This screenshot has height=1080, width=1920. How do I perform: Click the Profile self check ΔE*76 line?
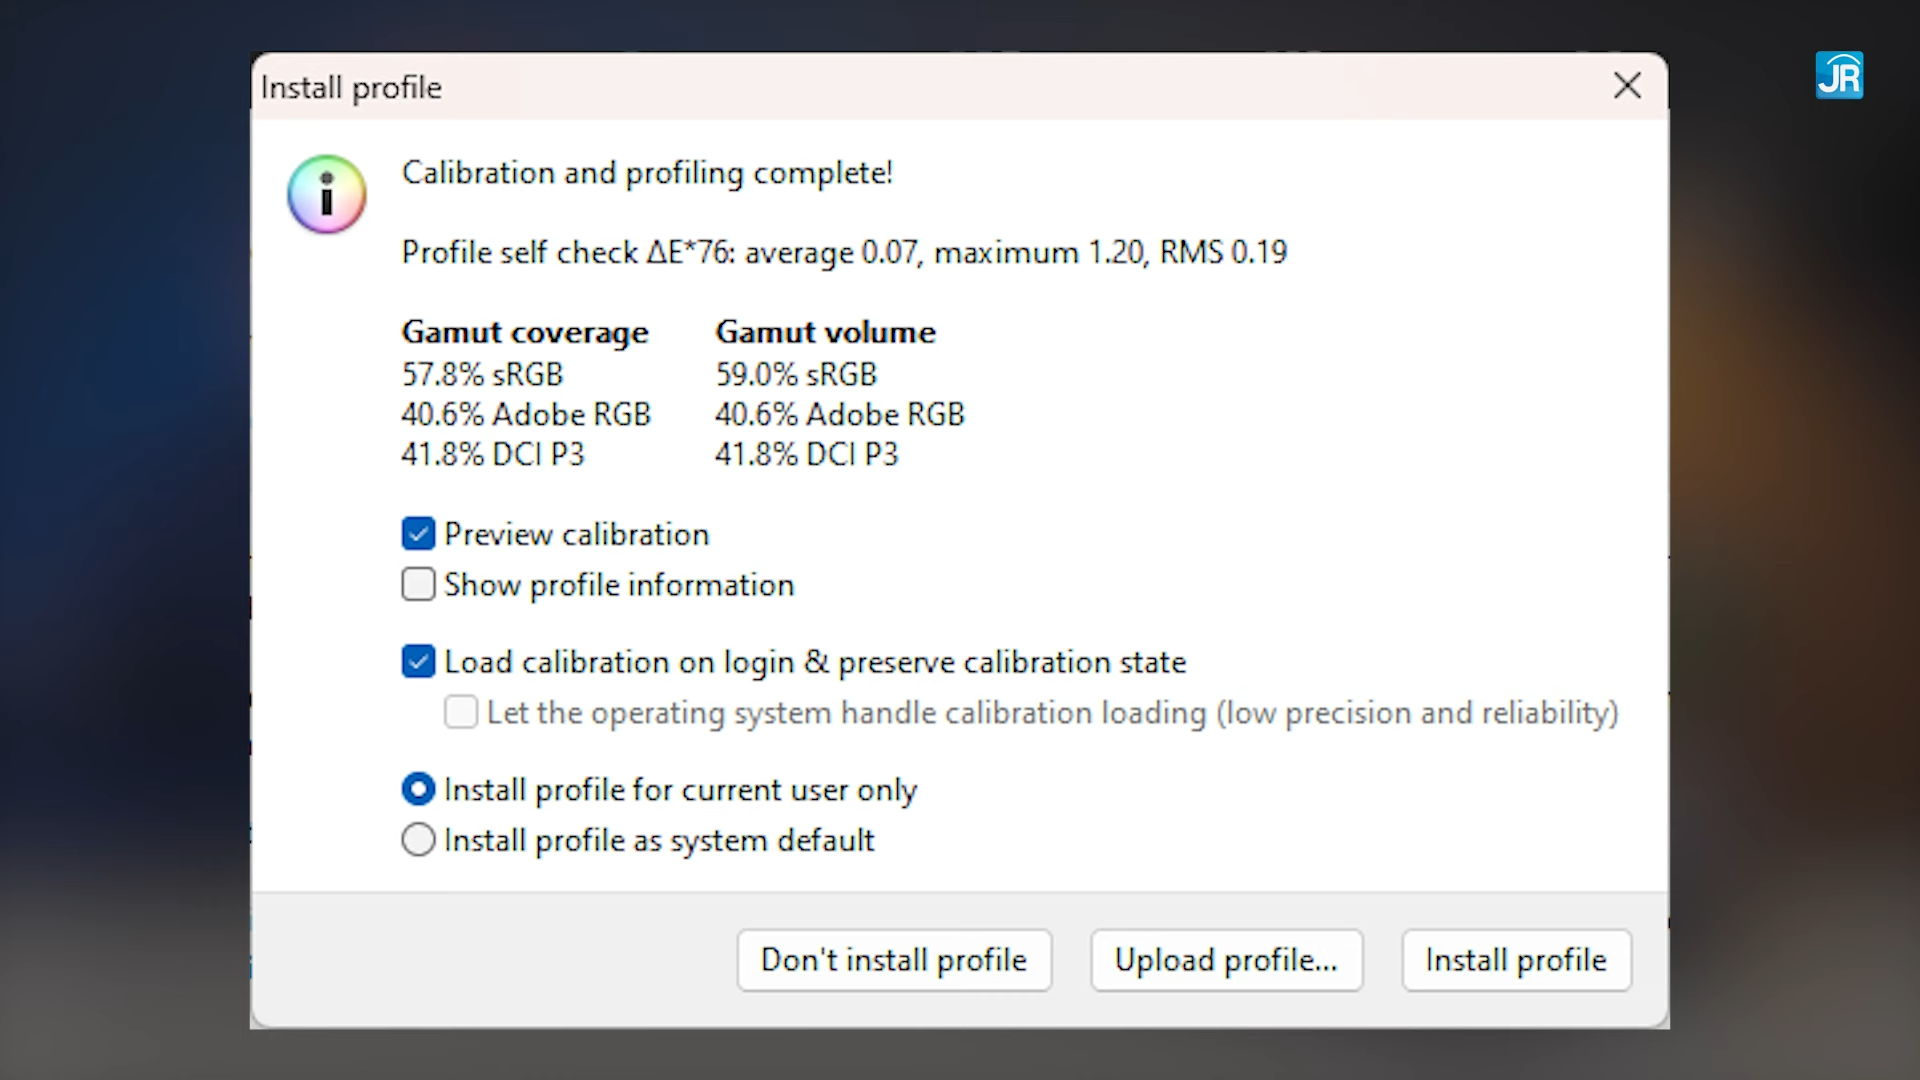click(x=844, y=252)
